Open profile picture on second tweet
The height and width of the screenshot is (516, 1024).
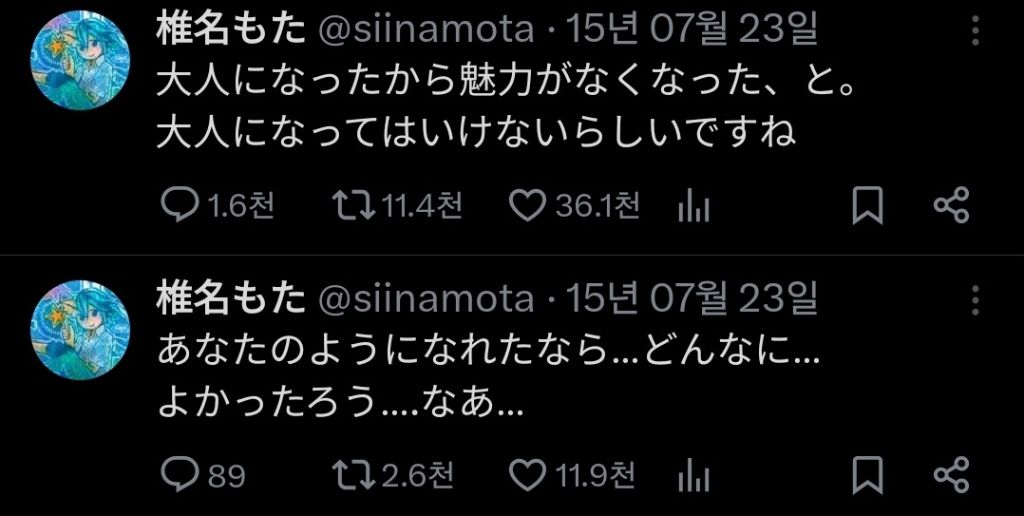click(80, 327)
